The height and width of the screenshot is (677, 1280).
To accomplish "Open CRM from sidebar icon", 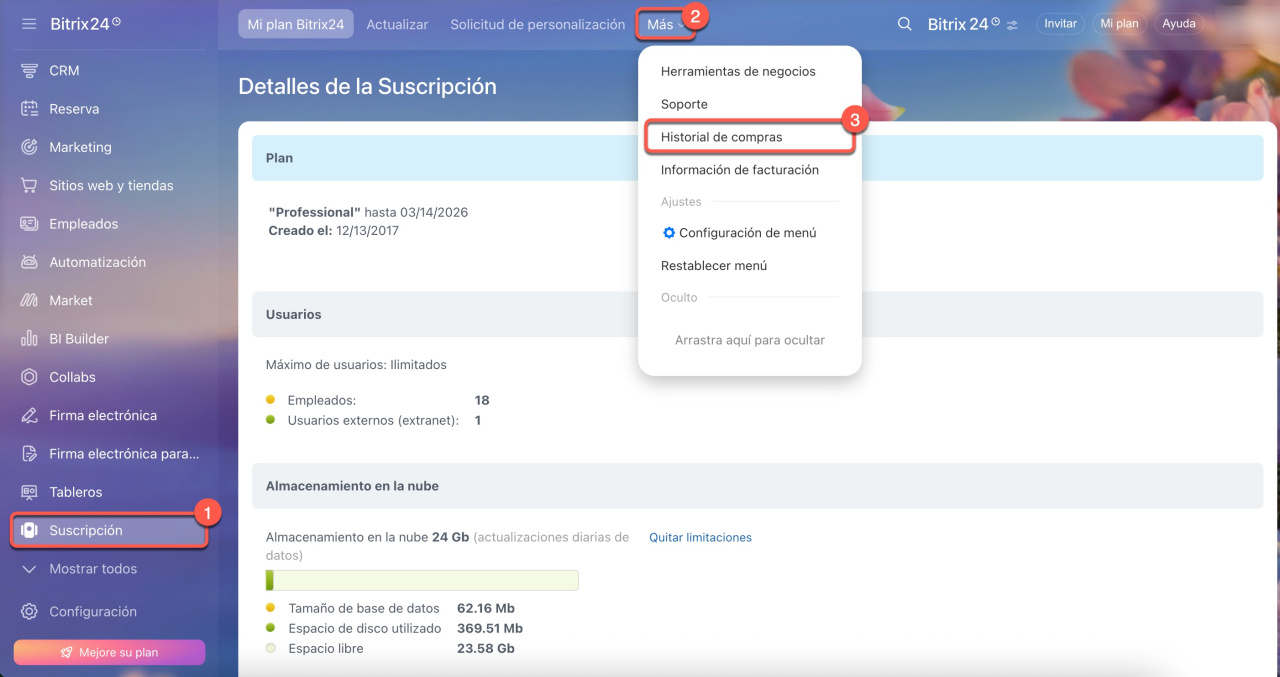I will [29, 71].
